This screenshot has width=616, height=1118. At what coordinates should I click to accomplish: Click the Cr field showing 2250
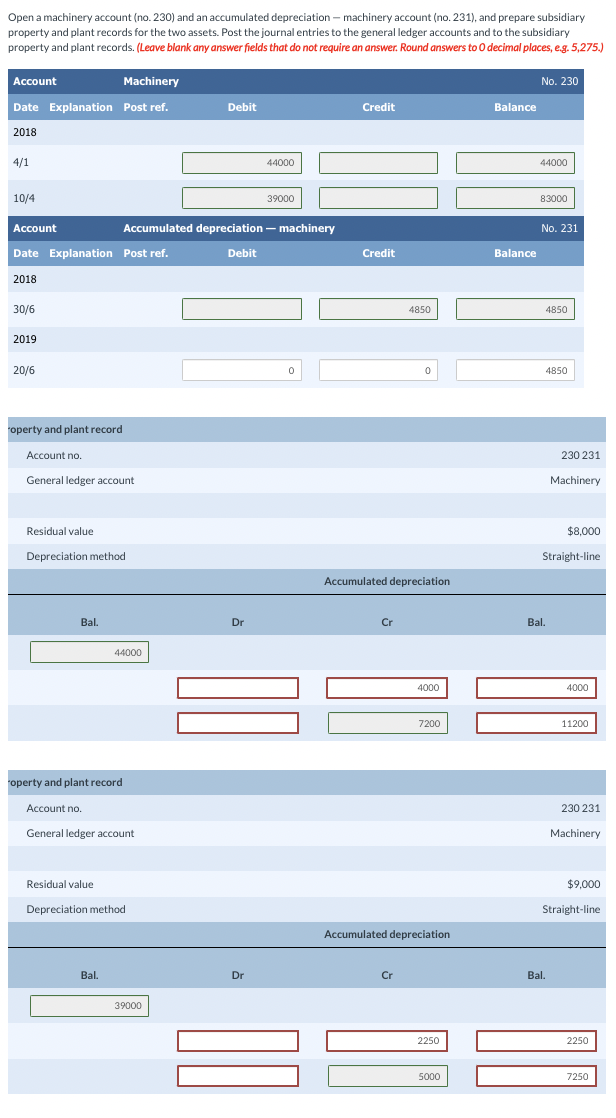tap(387, 1040)
